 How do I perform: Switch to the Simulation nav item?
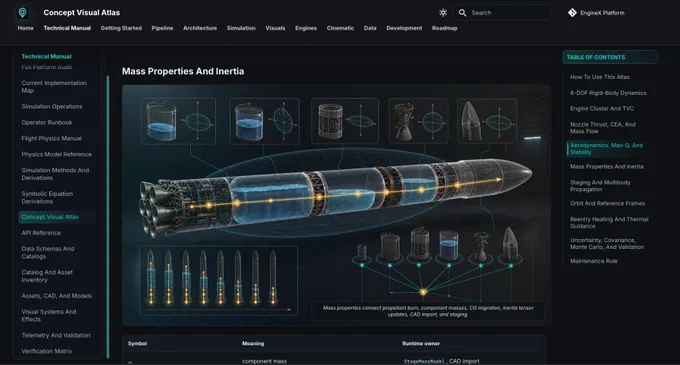(x=241, y=28)
